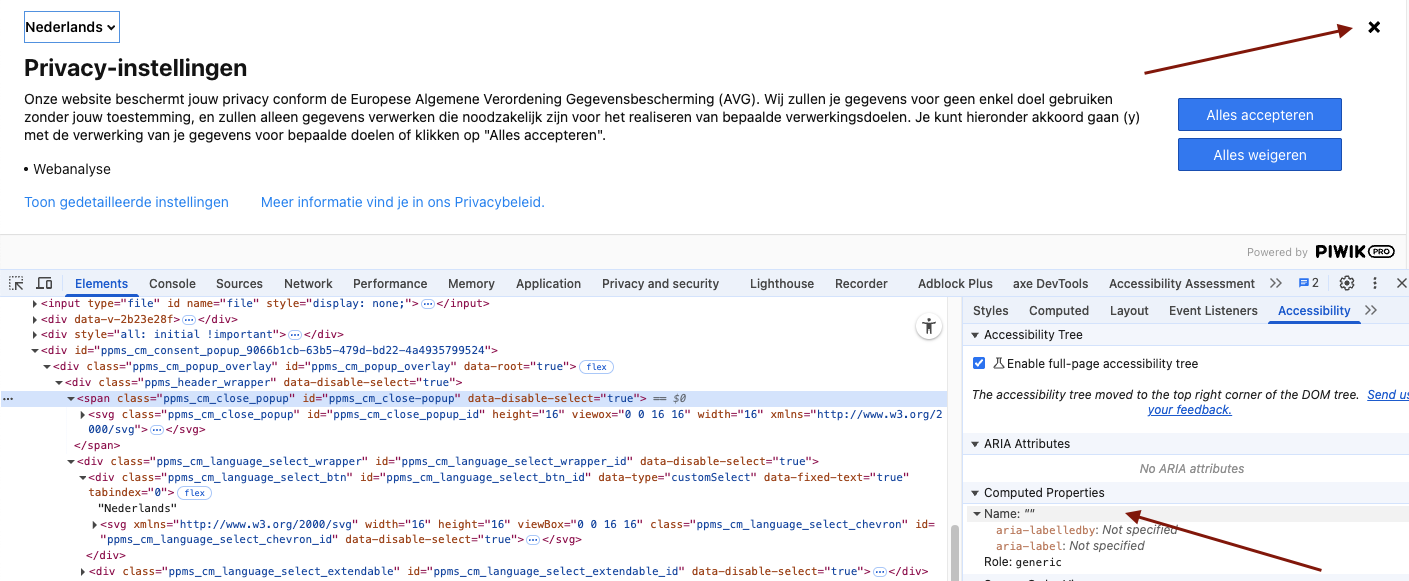Close the privacy settings popup

click(x=1374, y=28)
